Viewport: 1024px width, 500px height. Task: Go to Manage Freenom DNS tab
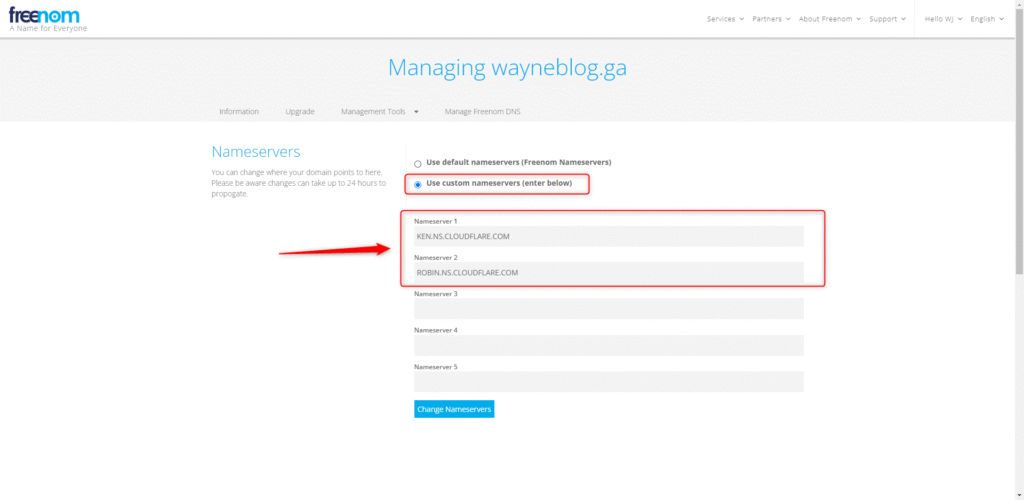(482, 111)
